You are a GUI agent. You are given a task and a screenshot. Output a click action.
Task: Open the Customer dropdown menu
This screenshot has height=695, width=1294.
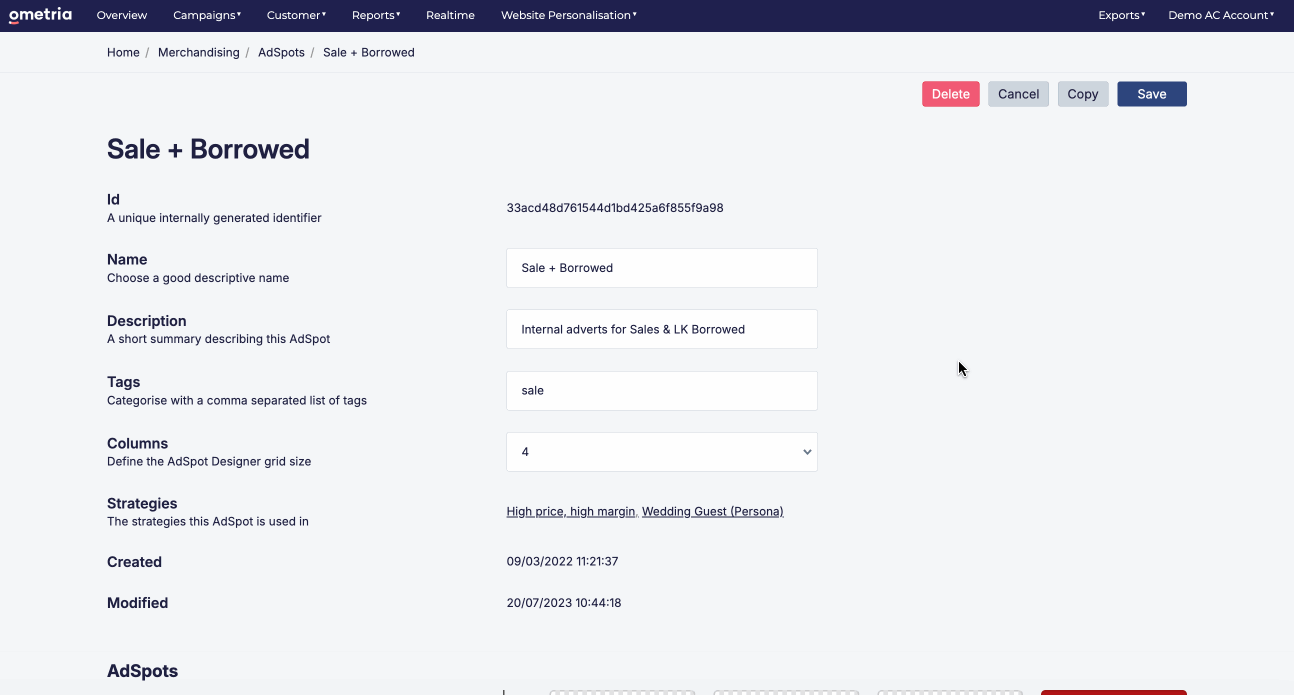[x=295, y=14]
